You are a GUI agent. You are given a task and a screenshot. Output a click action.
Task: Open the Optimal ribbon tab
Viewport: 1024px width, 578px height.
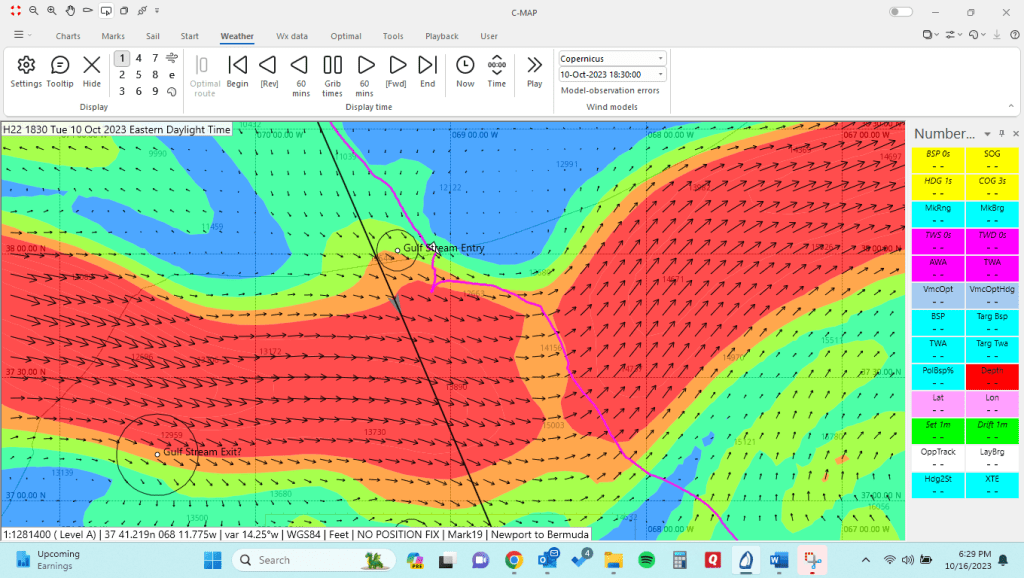point(345,36)
